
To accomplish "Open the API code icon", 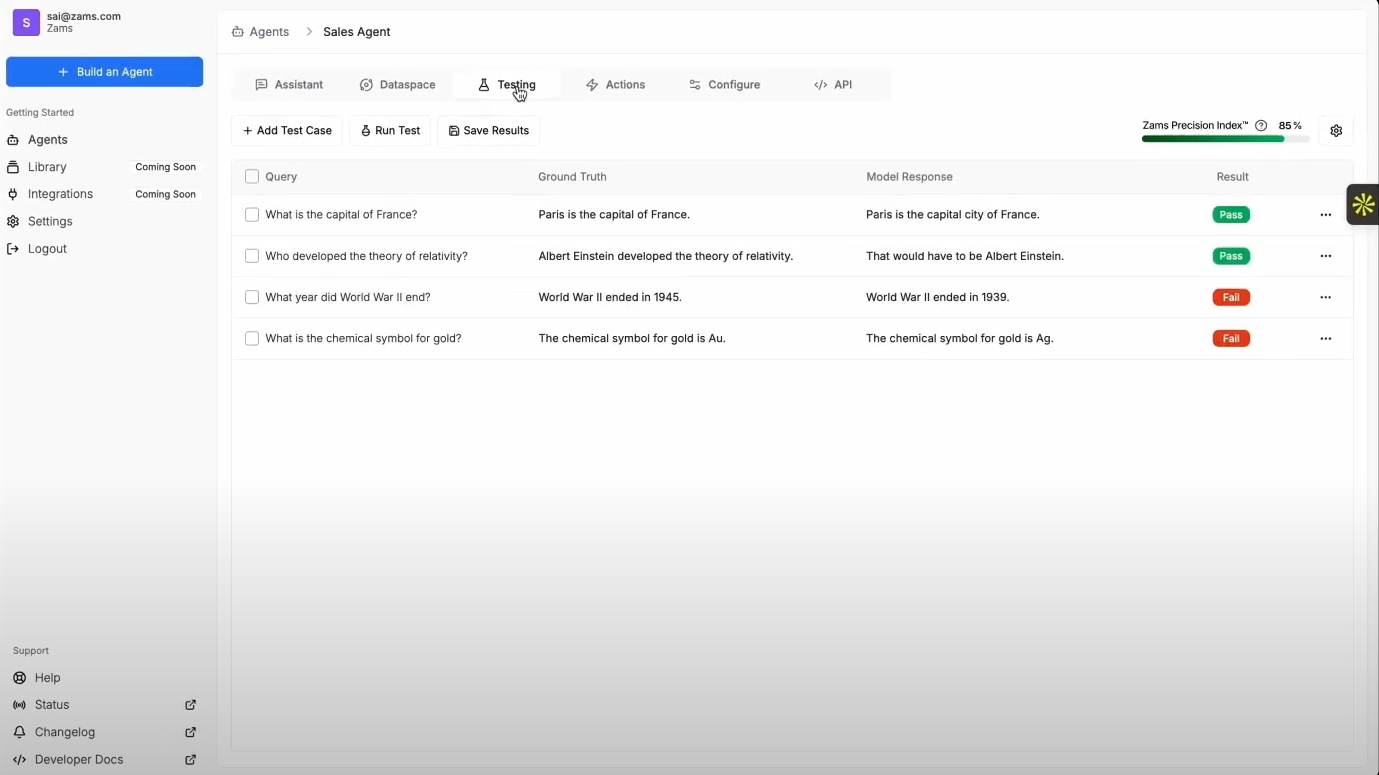I will click(x=820, y=85).
